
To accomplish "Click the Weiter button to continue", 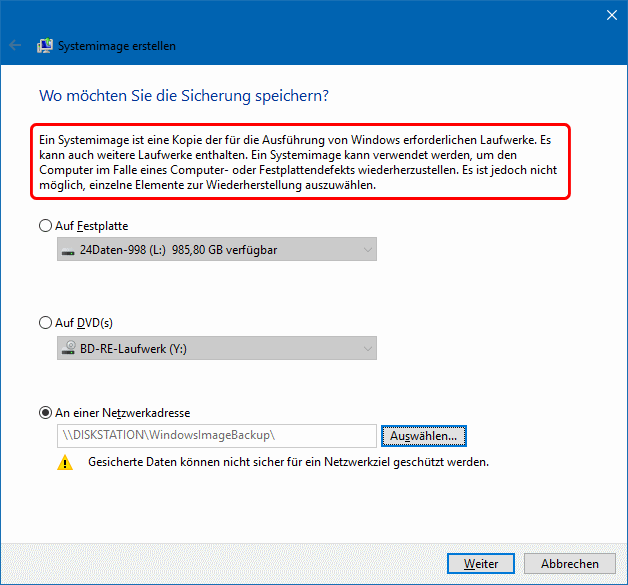I will click(x=481, y=564).
